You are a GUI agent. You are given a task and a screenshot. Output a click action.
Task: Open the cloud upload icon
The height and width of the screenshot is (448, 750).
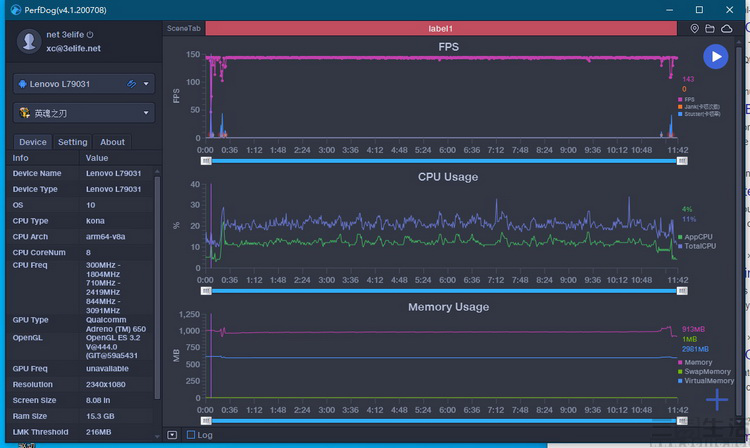(x=727, y=29)
